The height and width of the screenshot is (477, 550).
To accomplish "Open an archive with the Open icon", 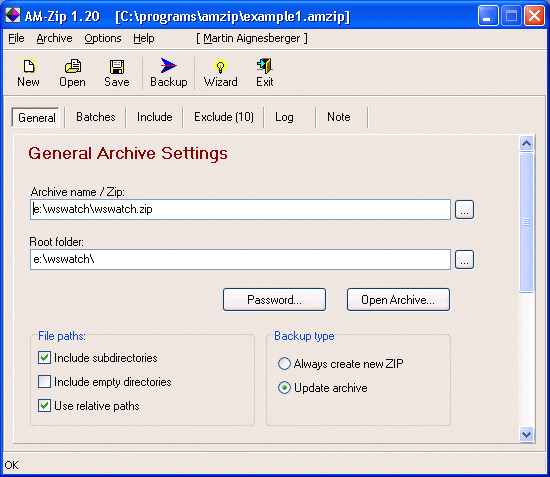I will click(73, 66).
